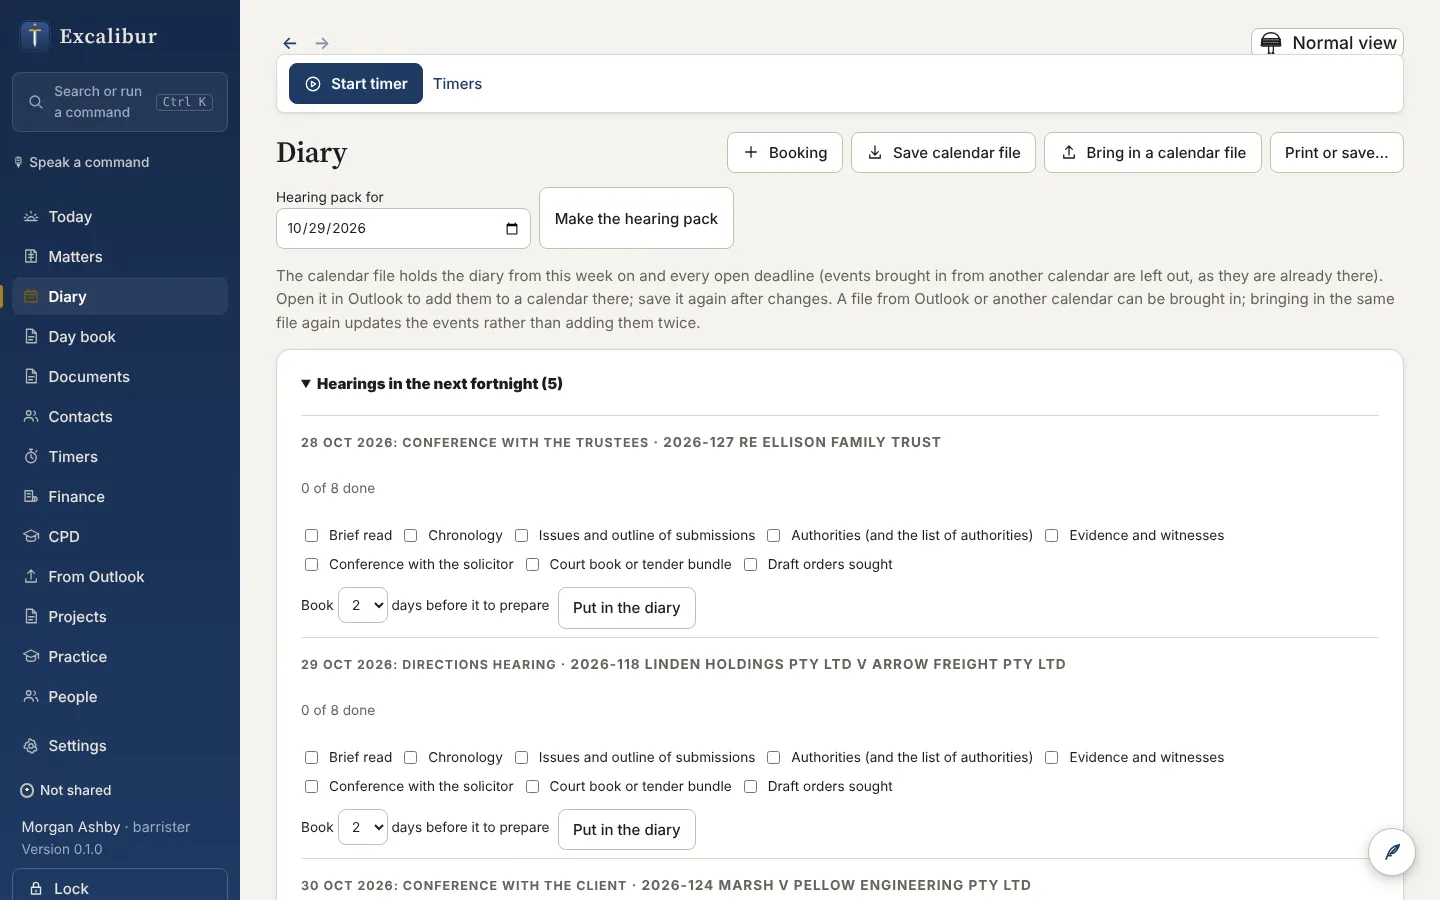The image size is (1440, 900).
Task: Go forward with the right arrow
Action: [322, 43]
